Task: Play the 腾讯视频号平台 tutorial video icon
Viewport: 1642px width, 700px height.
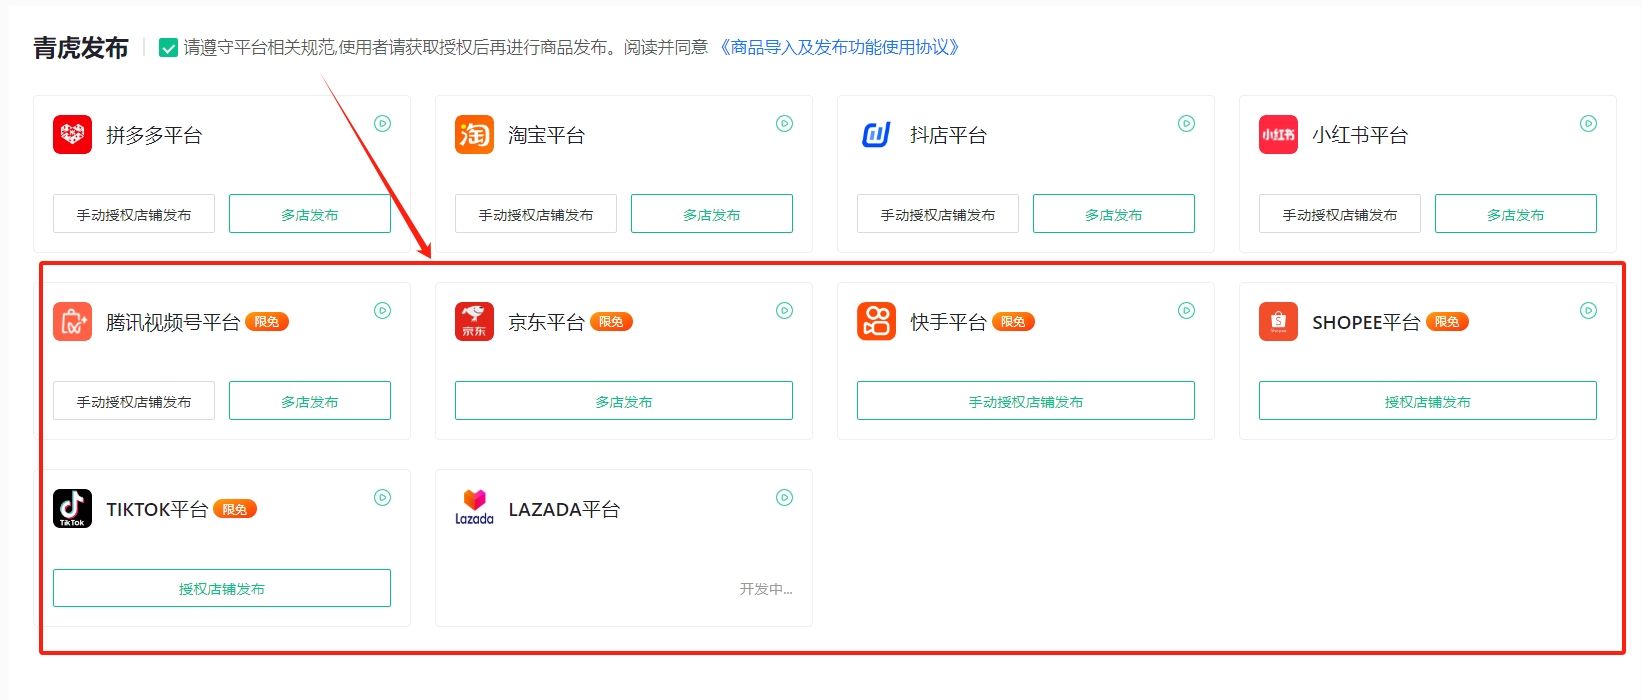Action: 383,311
